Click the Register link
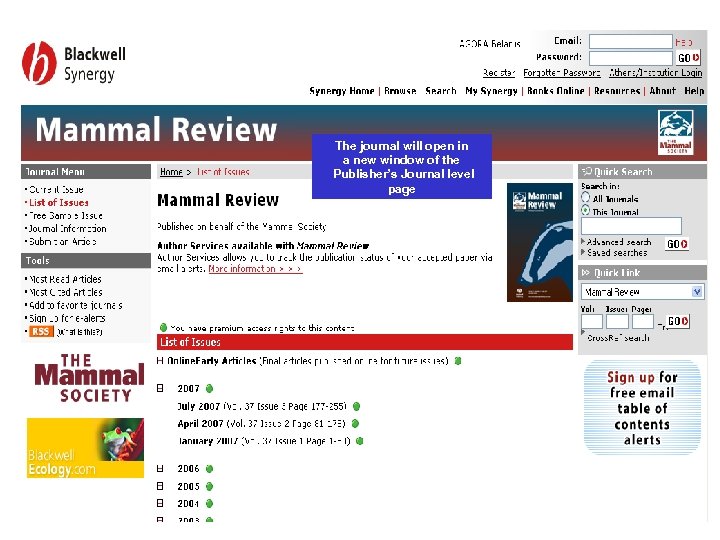Screen dimensions: 720x540 click(x=499, y=73)
